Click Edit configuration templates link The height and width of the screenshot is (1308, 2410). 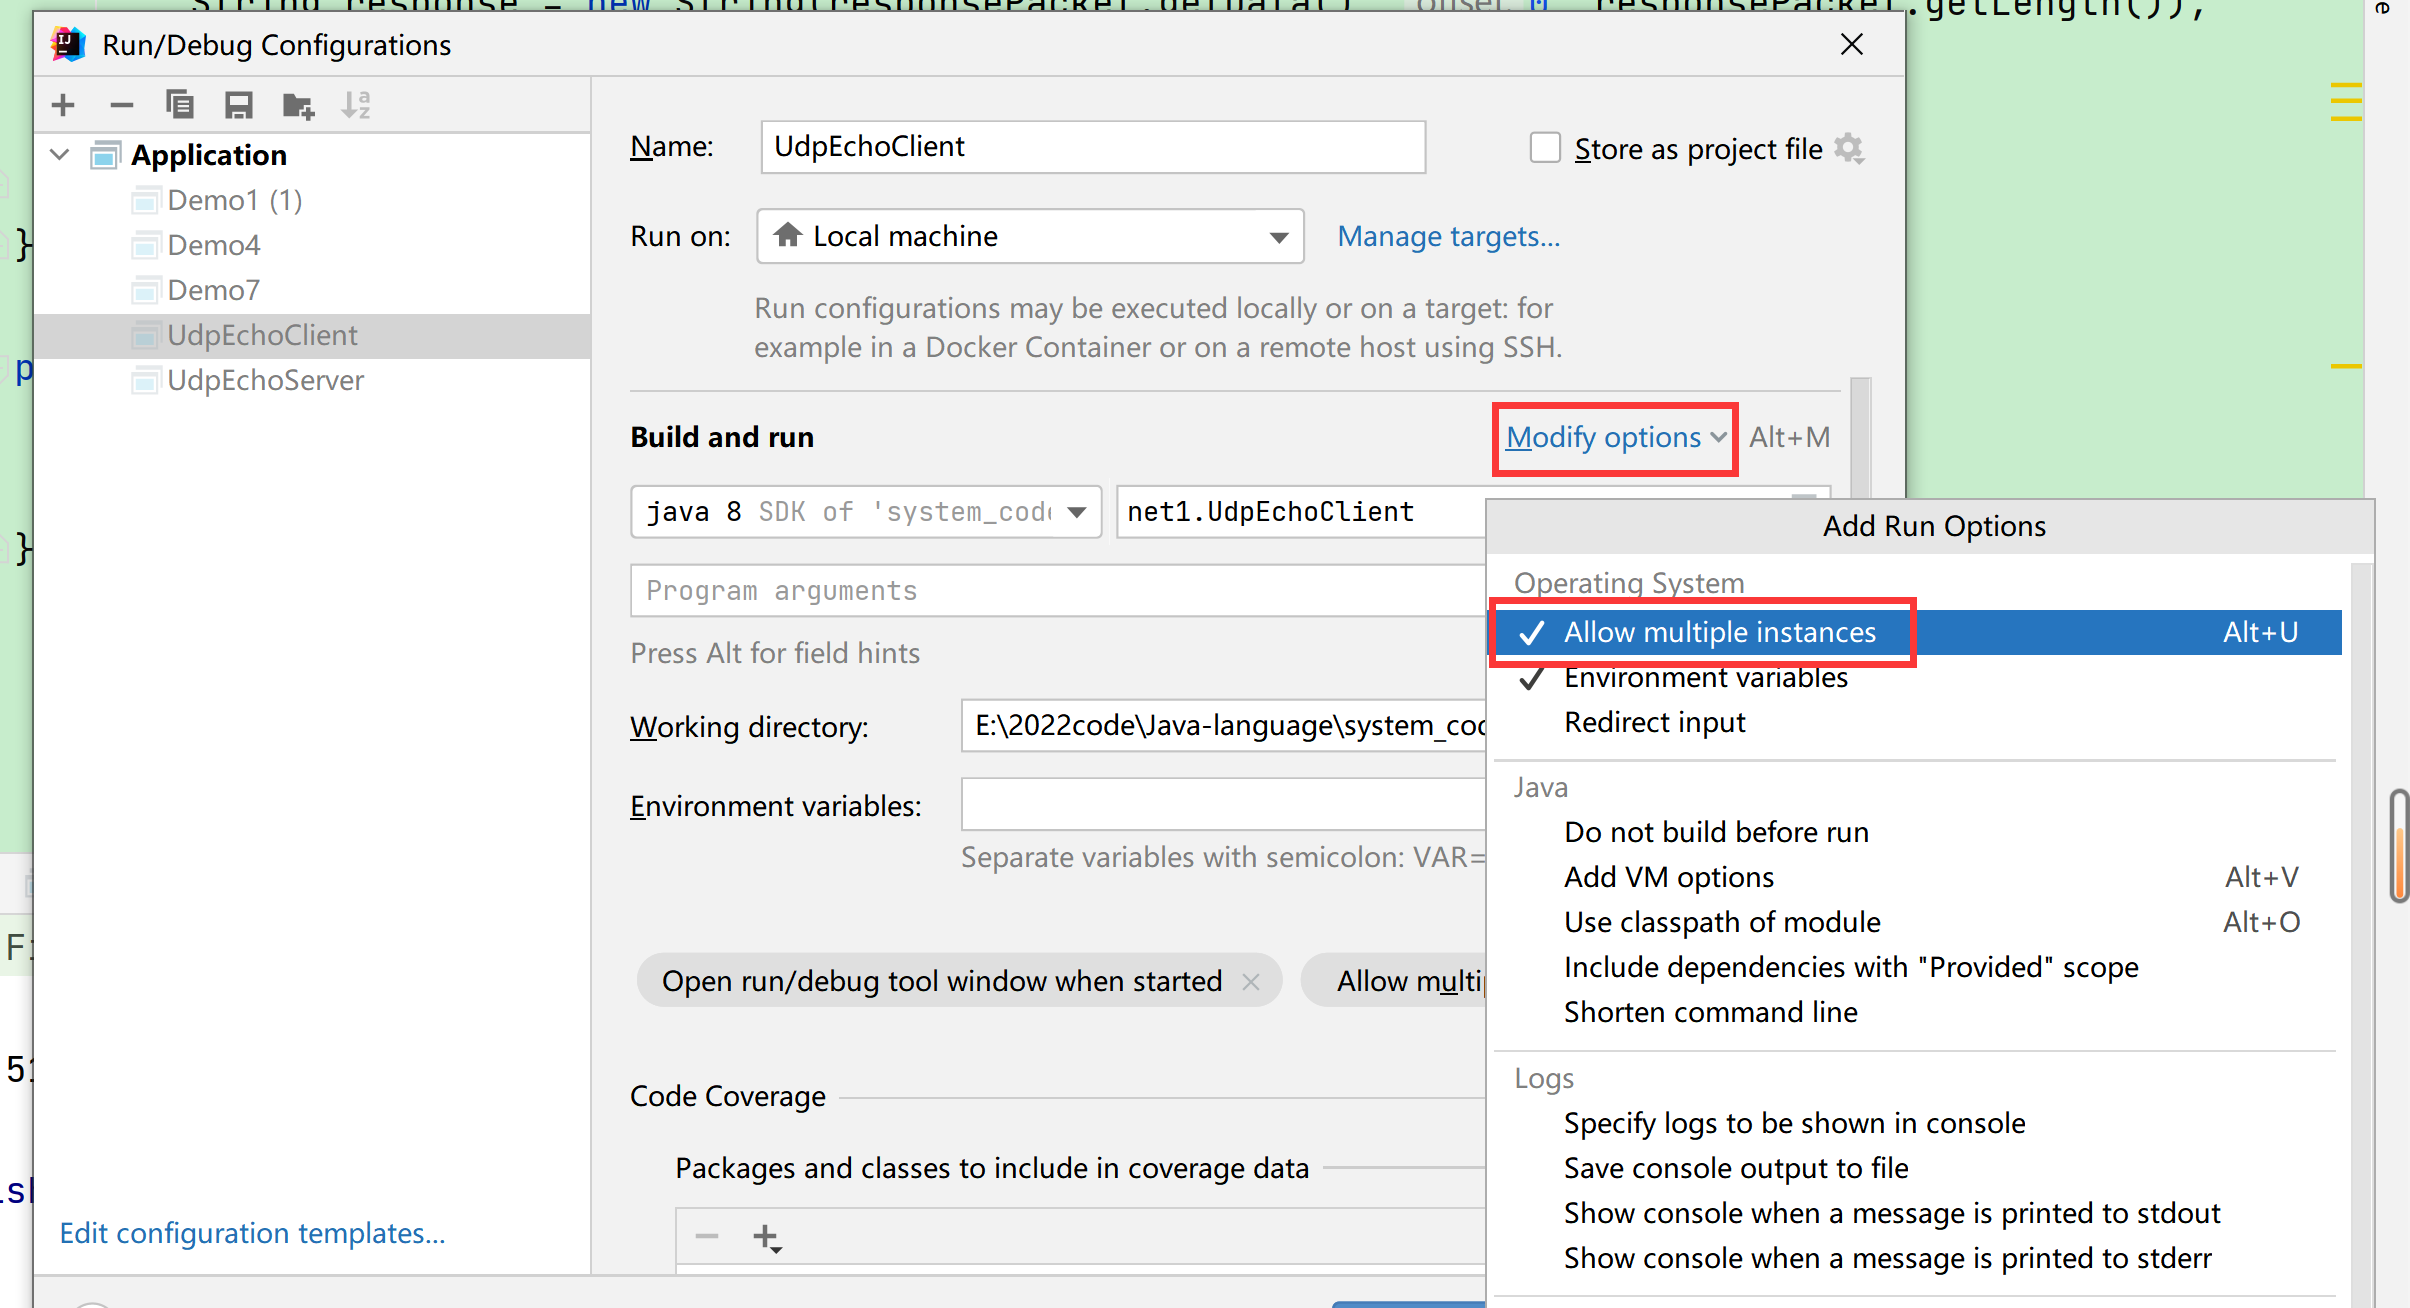pyautogui.click(x=252, y=1233)
